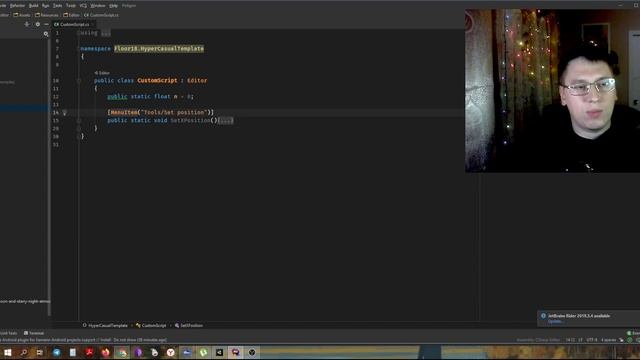Open the Windows Start menu
640x360 pixels.
(7, 352)
